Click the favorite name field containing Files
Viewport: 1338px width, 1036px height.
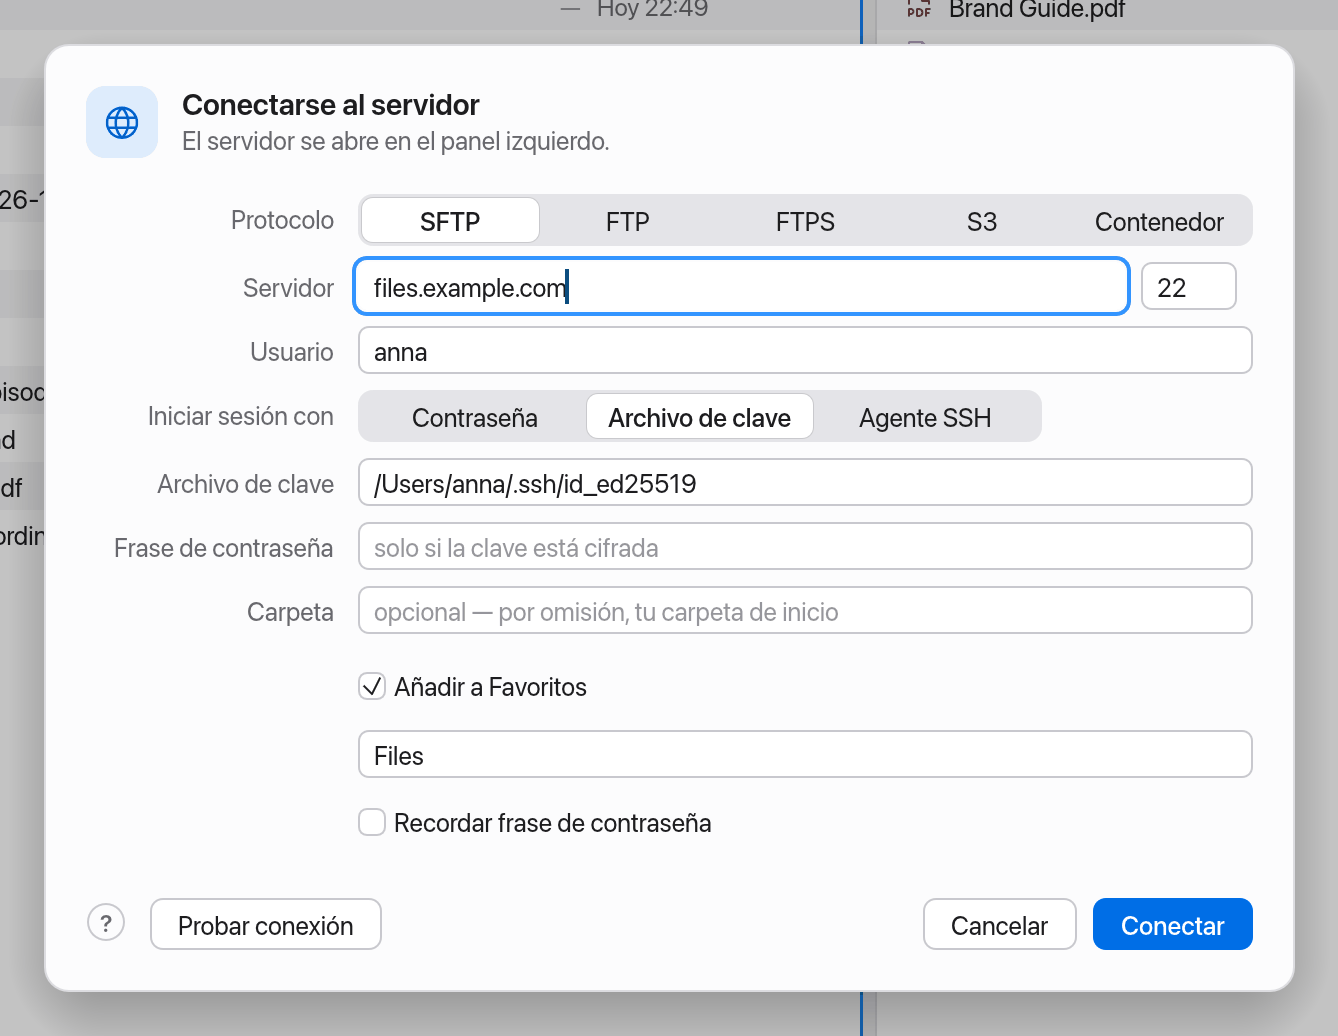(805, 755)
